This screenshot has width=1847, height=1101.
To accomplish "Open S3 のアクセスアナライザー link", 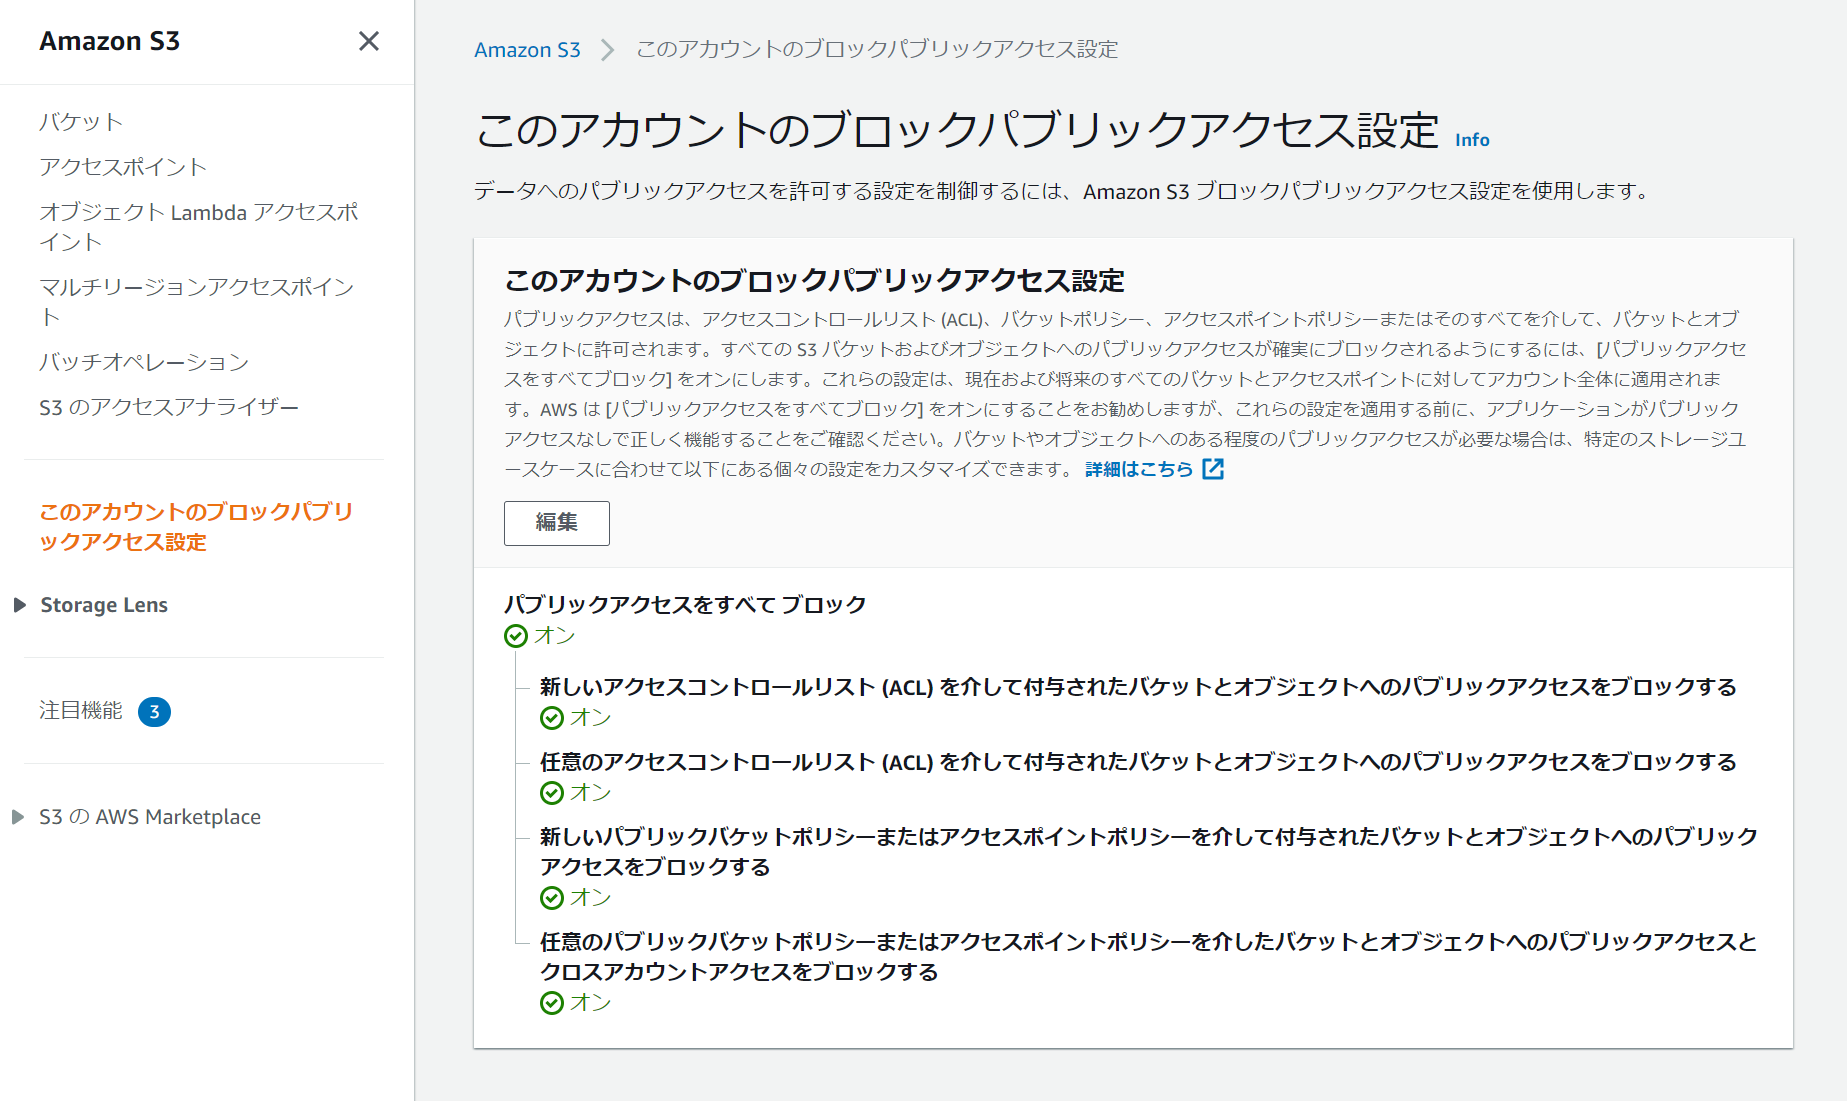I will click(x=169, y=407).
